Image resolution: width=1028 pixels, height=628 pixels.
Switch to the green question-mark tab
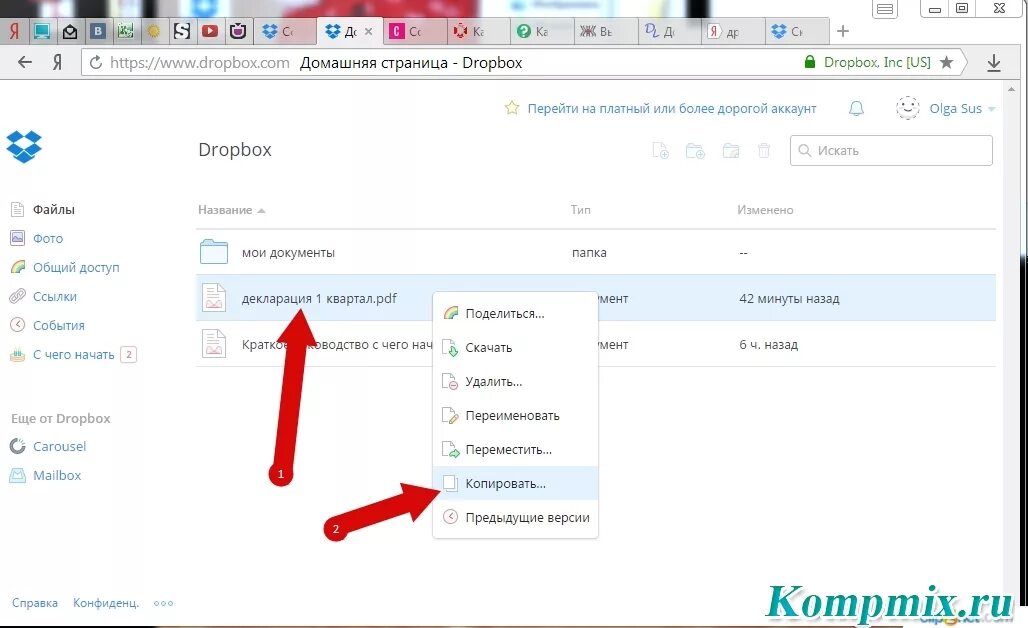(x=541, y=31)
